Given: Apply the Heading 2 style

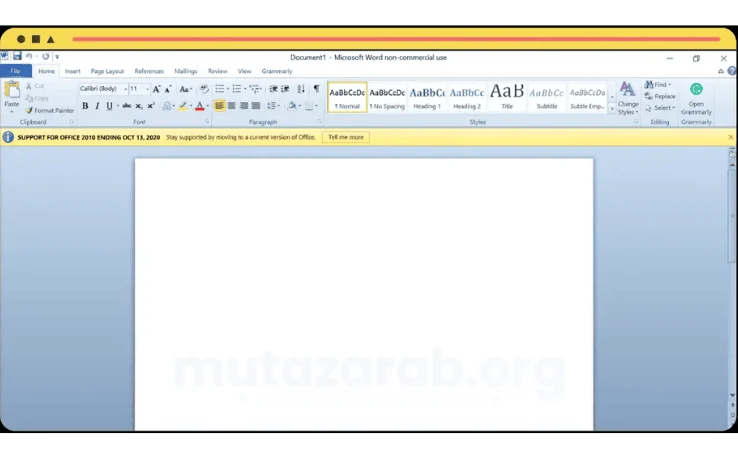Looking at the screenshot, I should click(x=467, y=97).
